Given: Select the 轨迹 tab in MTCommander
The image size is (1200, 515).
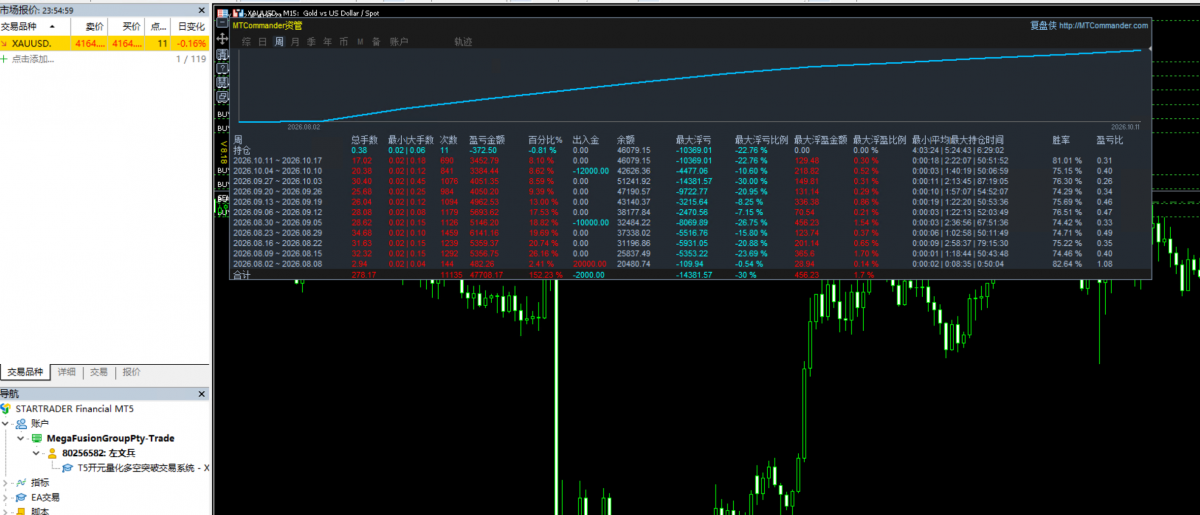Looking at the screenshot, I should pyautogui.click(x=464, y=42).
